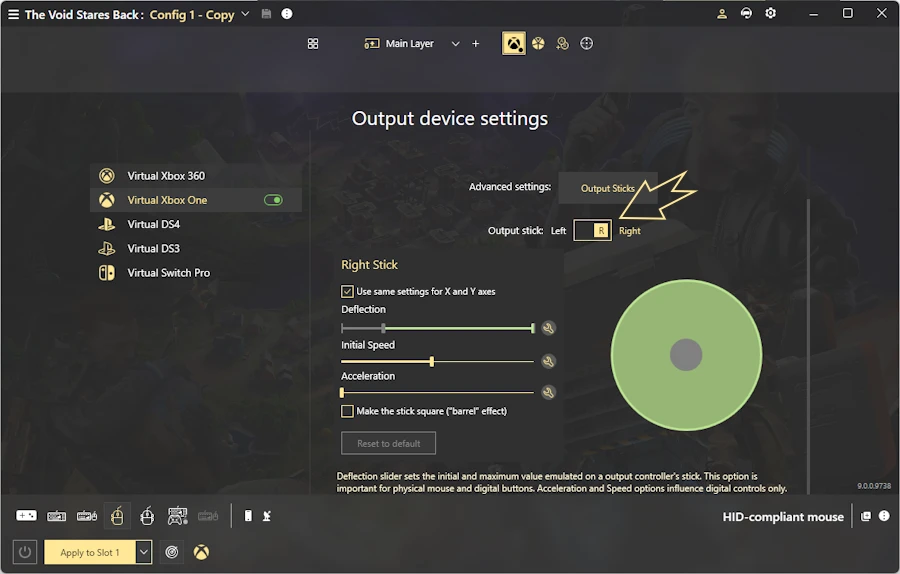The image size is (900, 574).
Task: Open config info icon in title bar
Action: (x=287, y=14)
